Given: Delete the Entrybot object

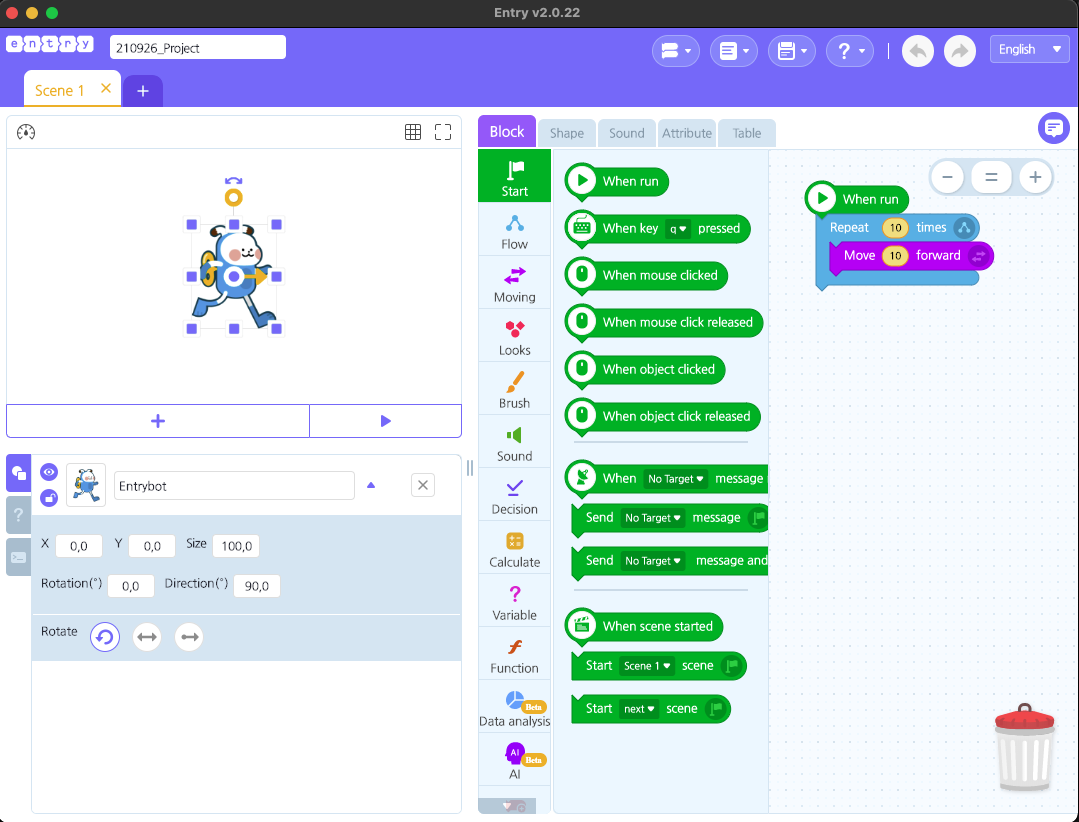Looking at the screenshot, I should pyautogui.click(x=423, y=485).
